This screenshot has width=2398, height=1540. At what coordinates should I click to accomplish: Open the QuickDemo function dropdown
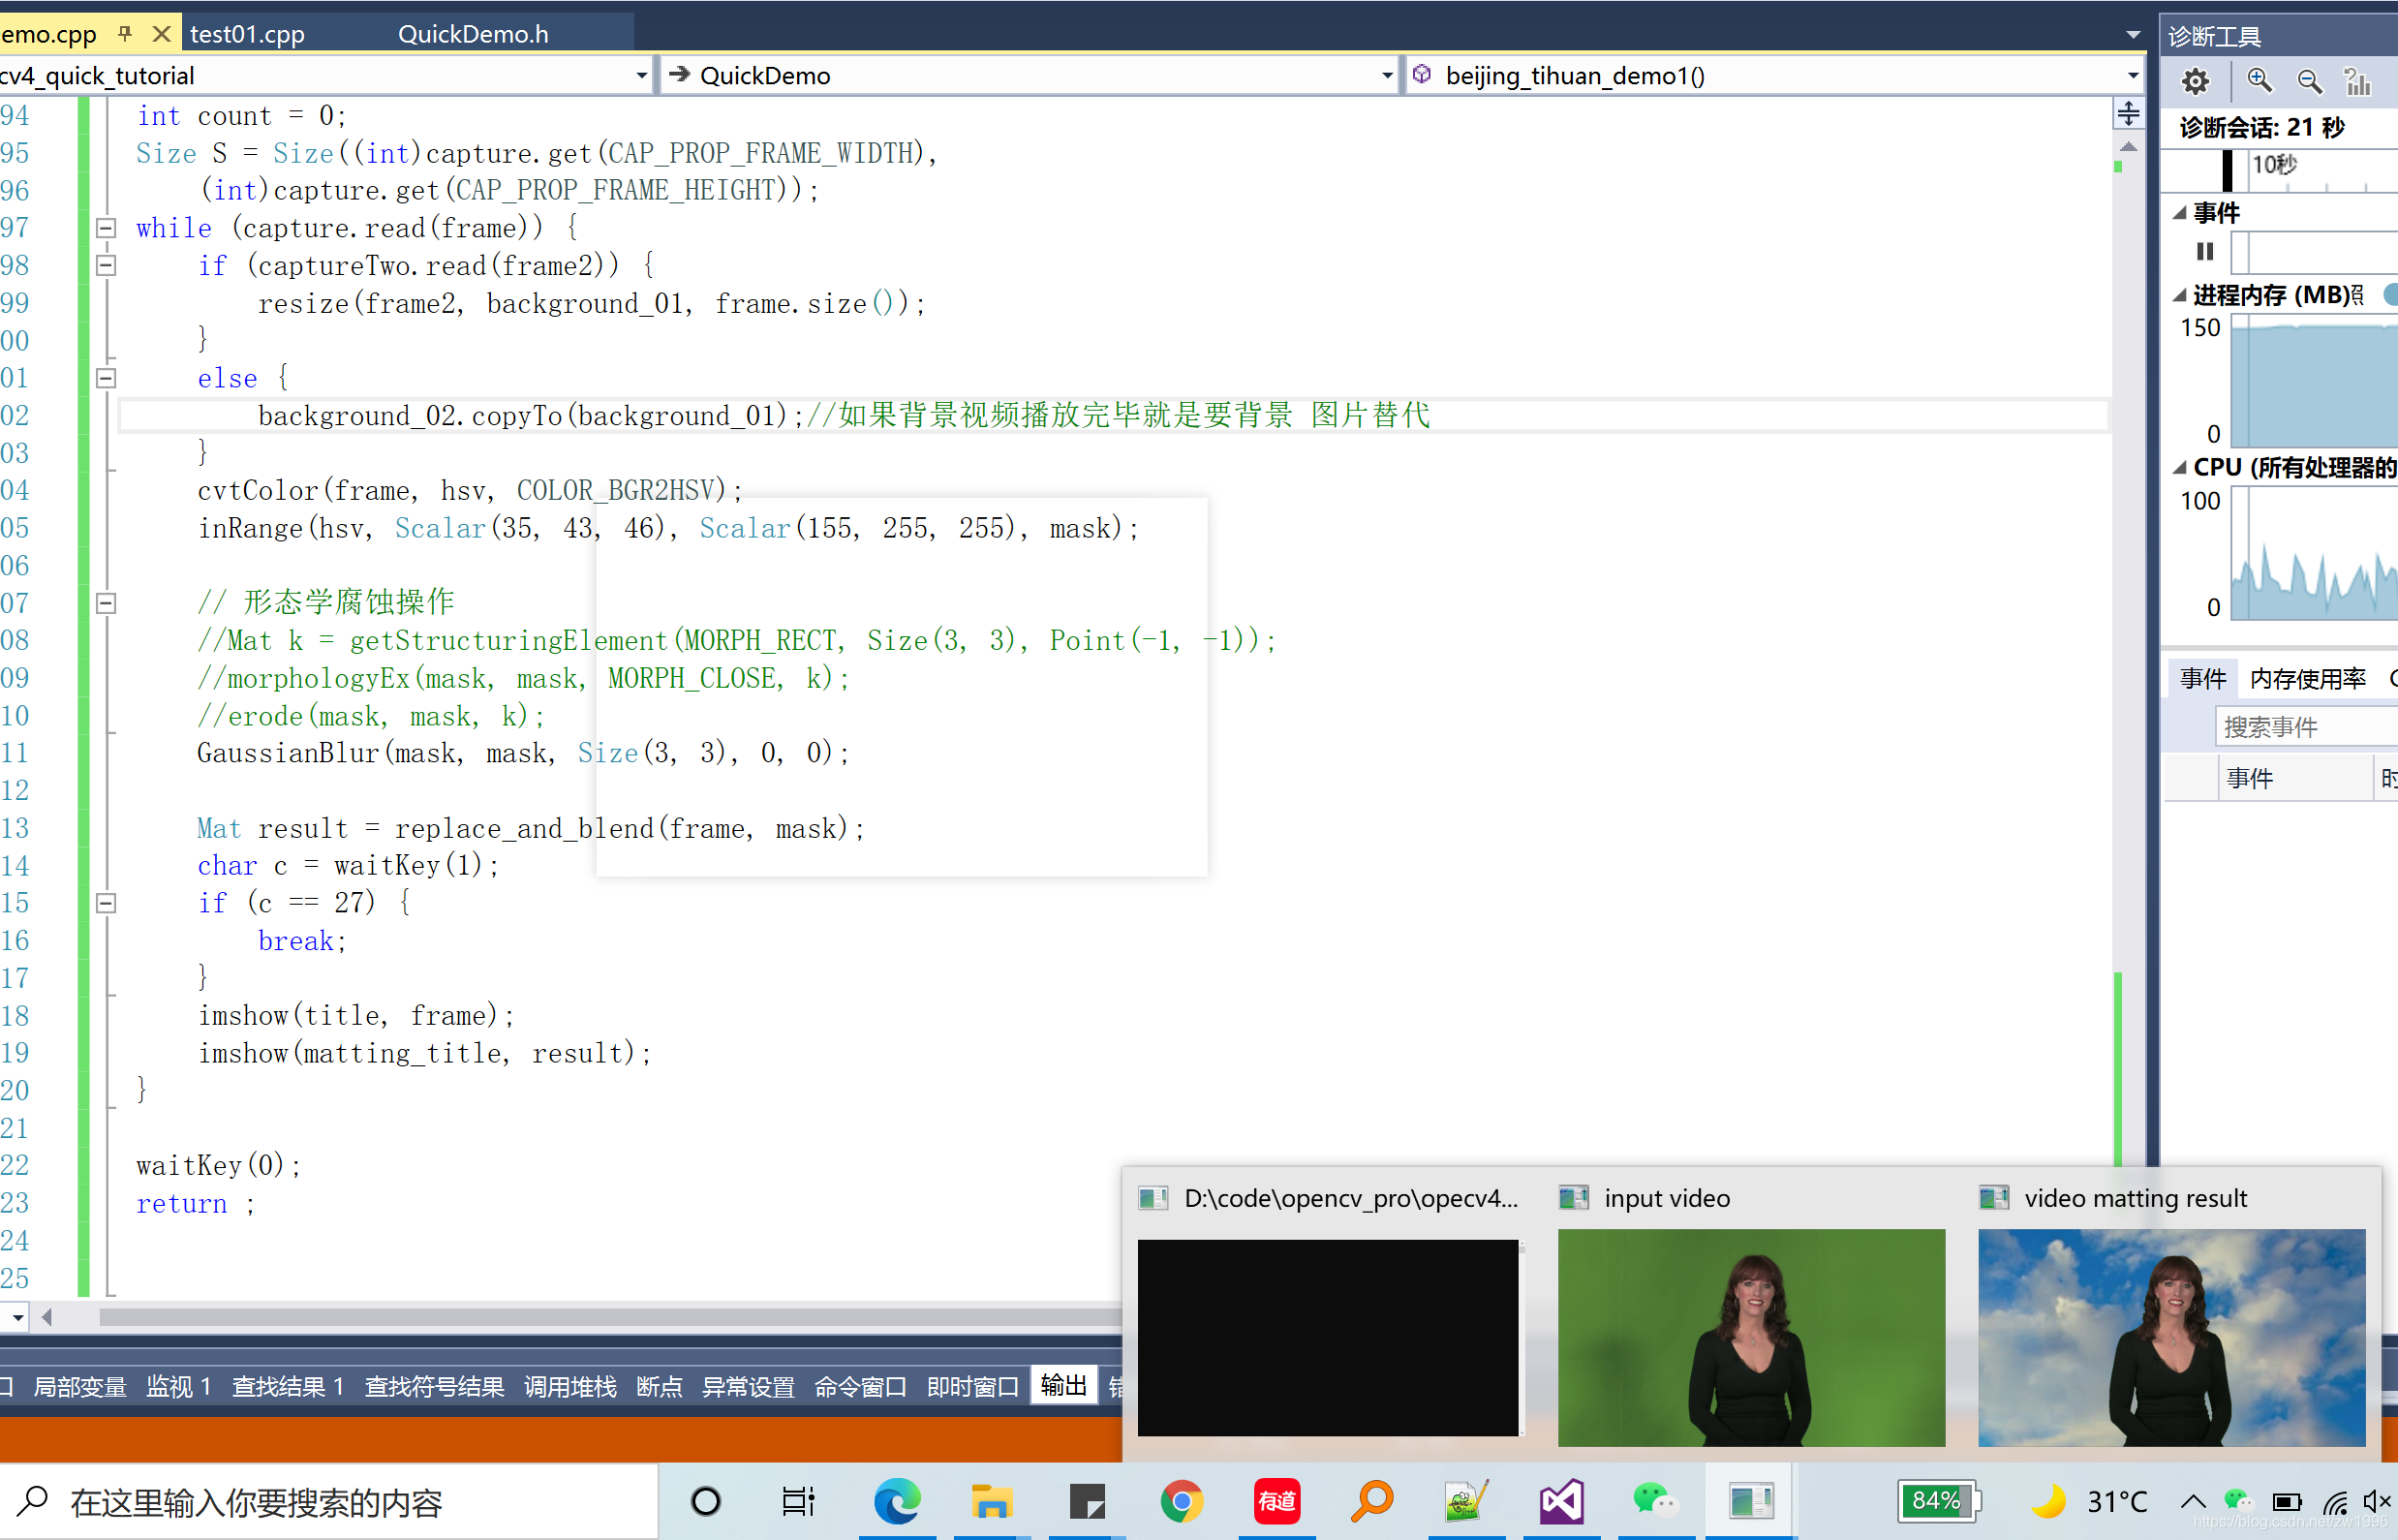click(x=1384, y=74)
